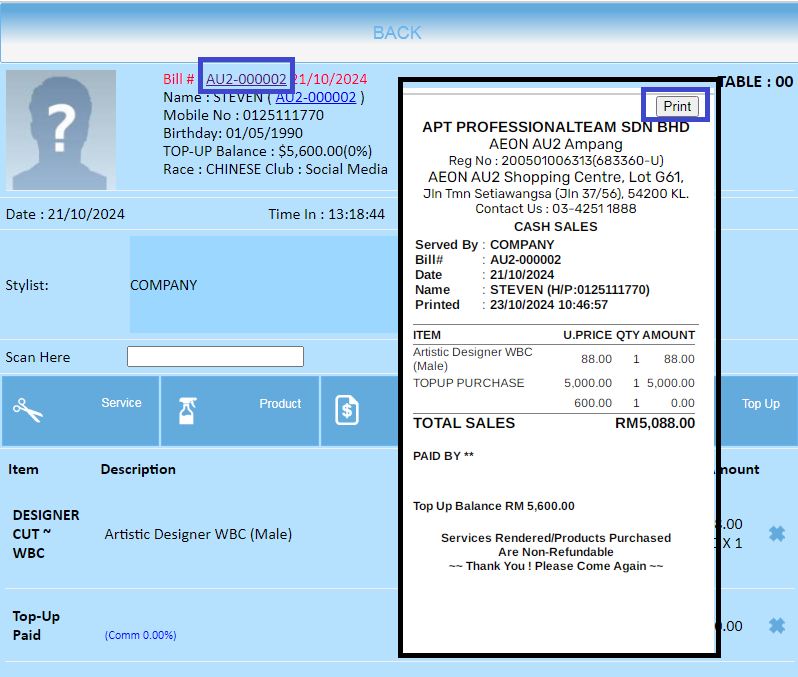Open bill number AU2-000002 link
The width and height of the screenshot is (798, 677).
coord(246,79)
